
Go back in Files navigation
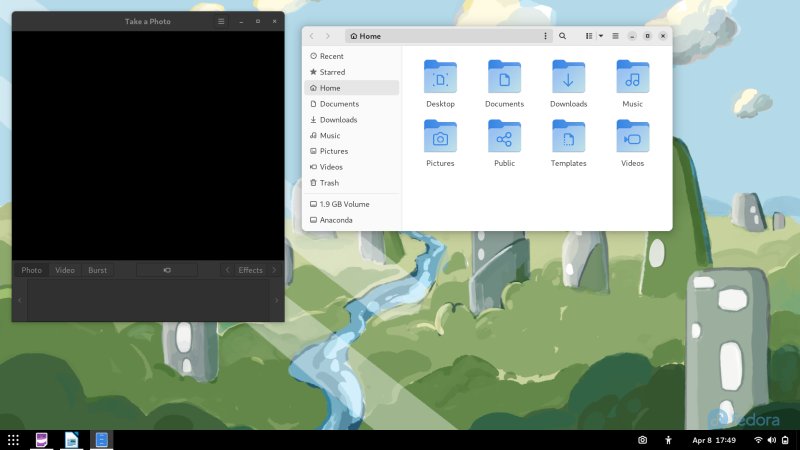click(312, 36)
